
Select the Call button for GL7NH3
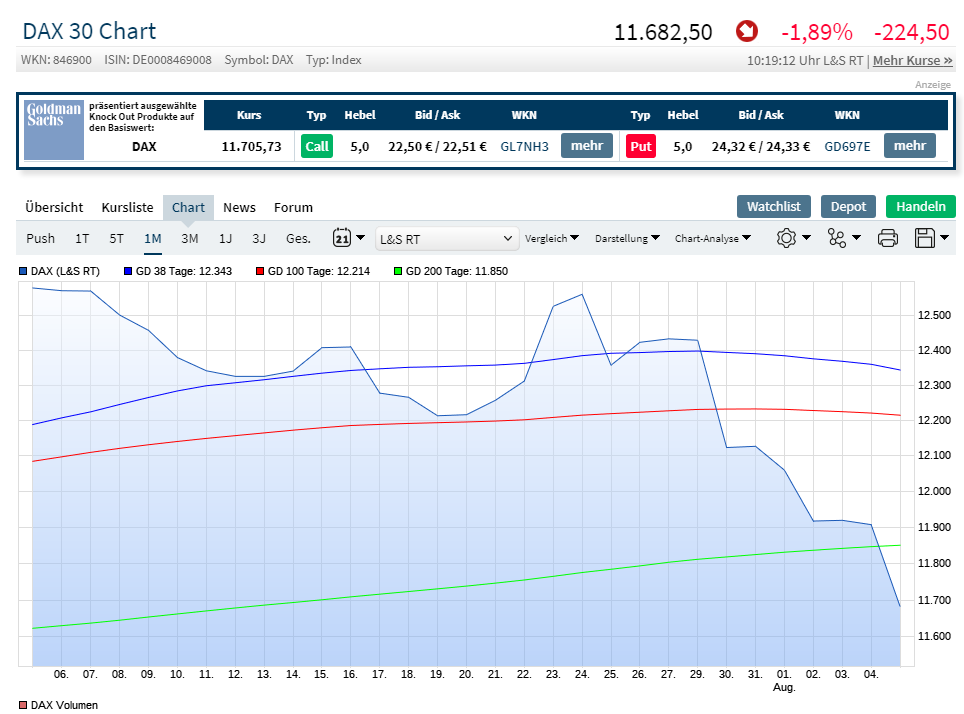317,146
